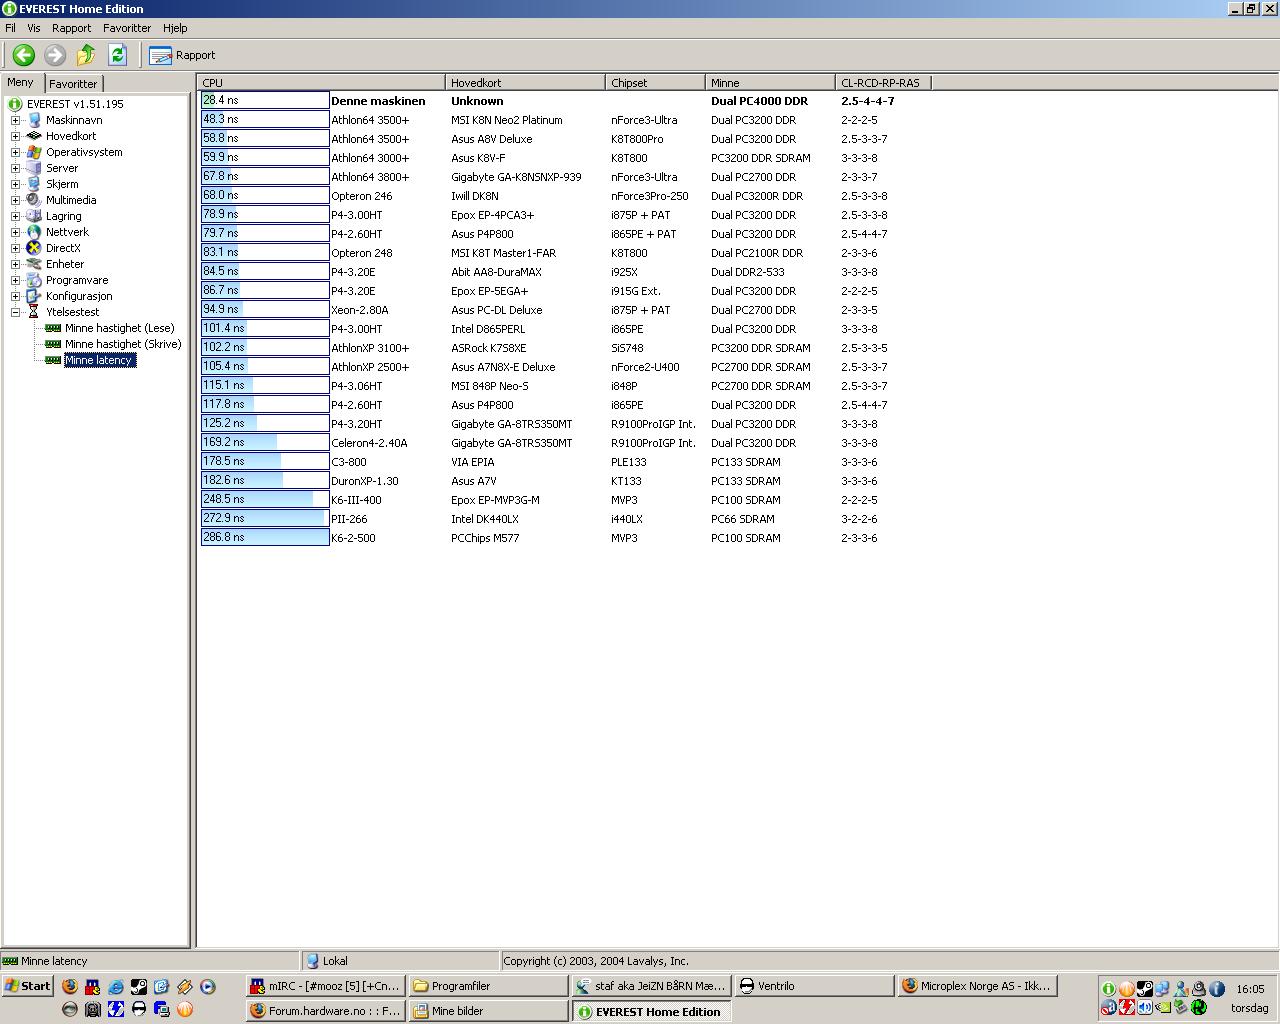This screenshot has width=1280, height=1024.
Task: Sort by the CPU column header
Action: (321, 83)
